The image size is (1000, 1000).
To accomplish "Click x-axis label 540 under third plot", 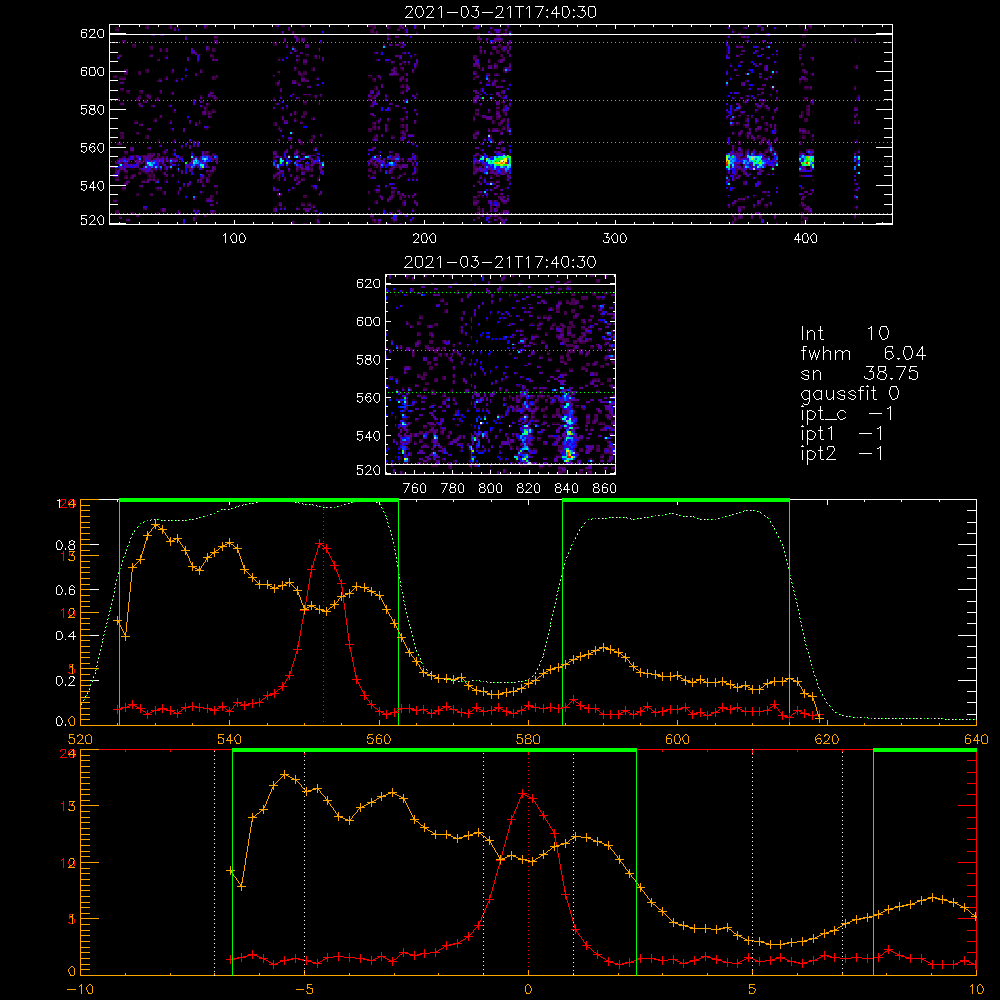I will (230, 739).
